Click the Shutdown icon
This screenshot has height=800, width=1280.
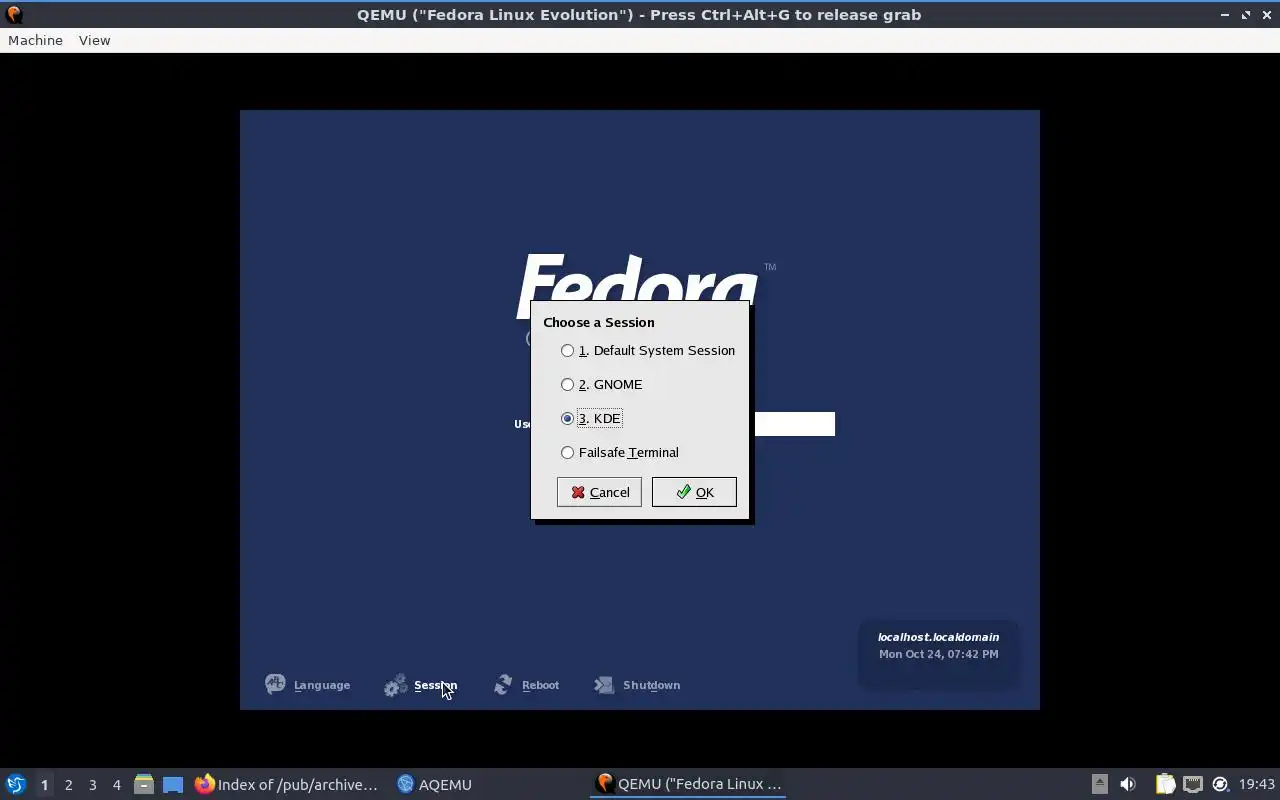[604, 684]
